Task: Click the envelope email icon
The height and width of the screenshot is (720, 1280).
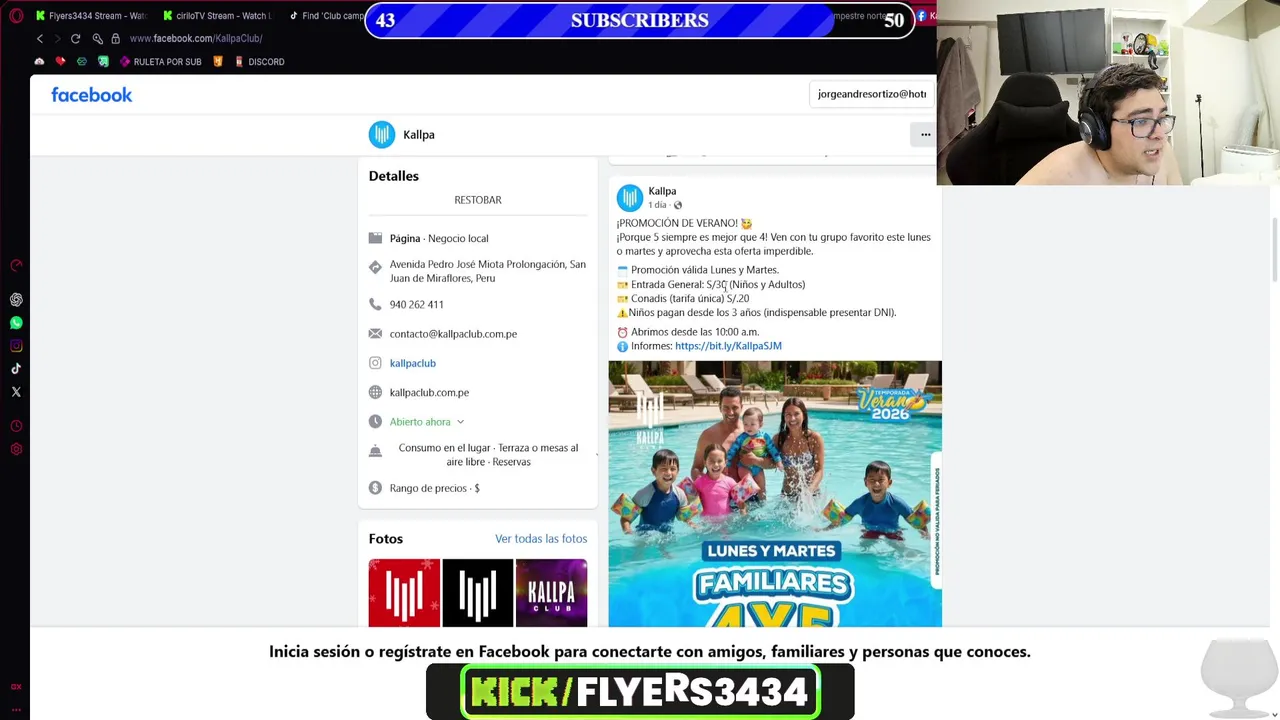Action: [x=375, y=334]
